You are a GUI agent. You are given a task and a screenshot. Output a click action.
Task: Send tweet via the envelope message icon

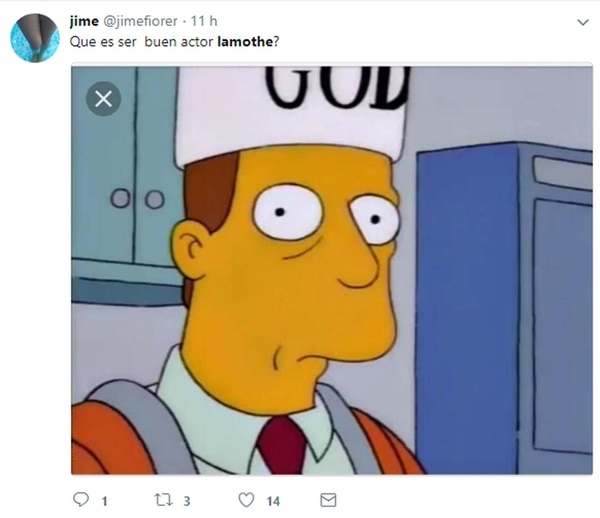328,500
